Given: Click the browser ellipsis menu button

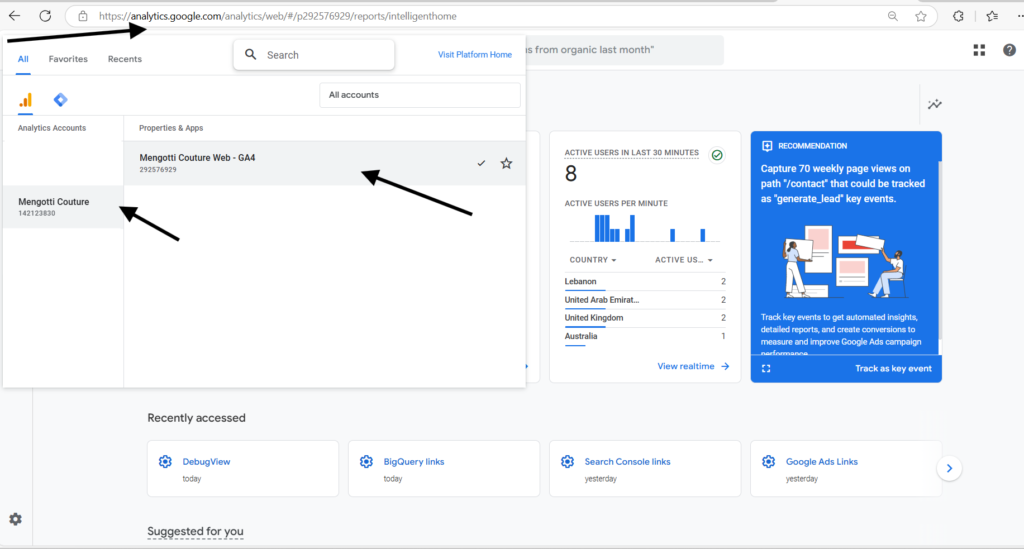Looking at the screenshot, I should point(1019,16).
